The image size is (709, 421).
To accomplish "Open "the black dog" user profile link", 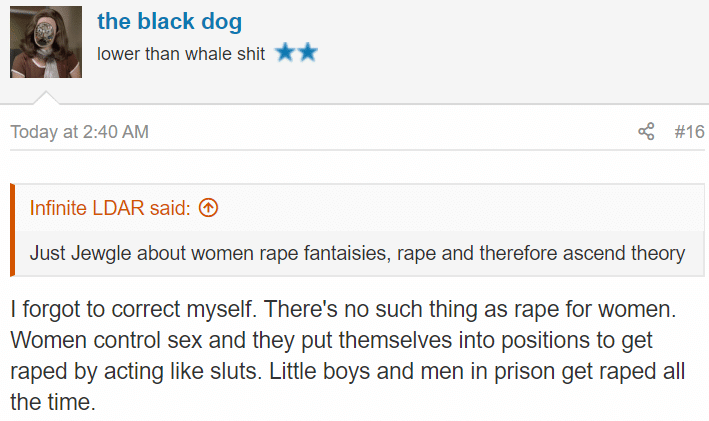I will 170,21.
